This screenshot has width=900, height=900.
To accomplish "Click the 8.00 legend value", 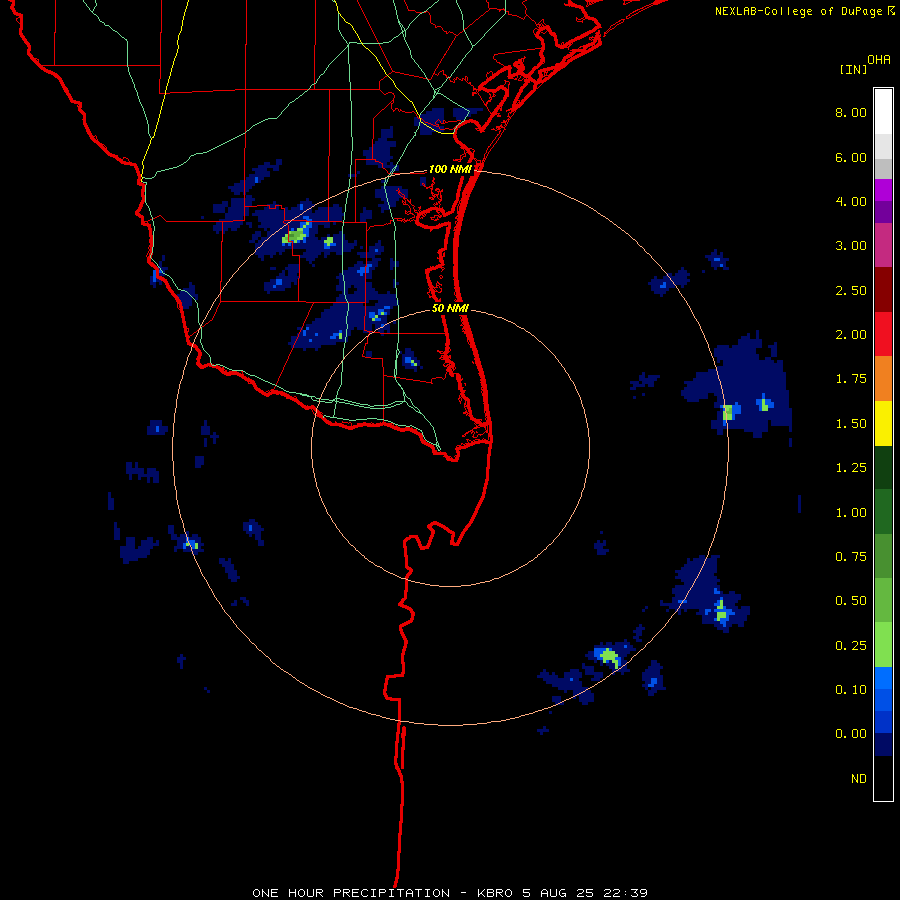I will [851, 112].
